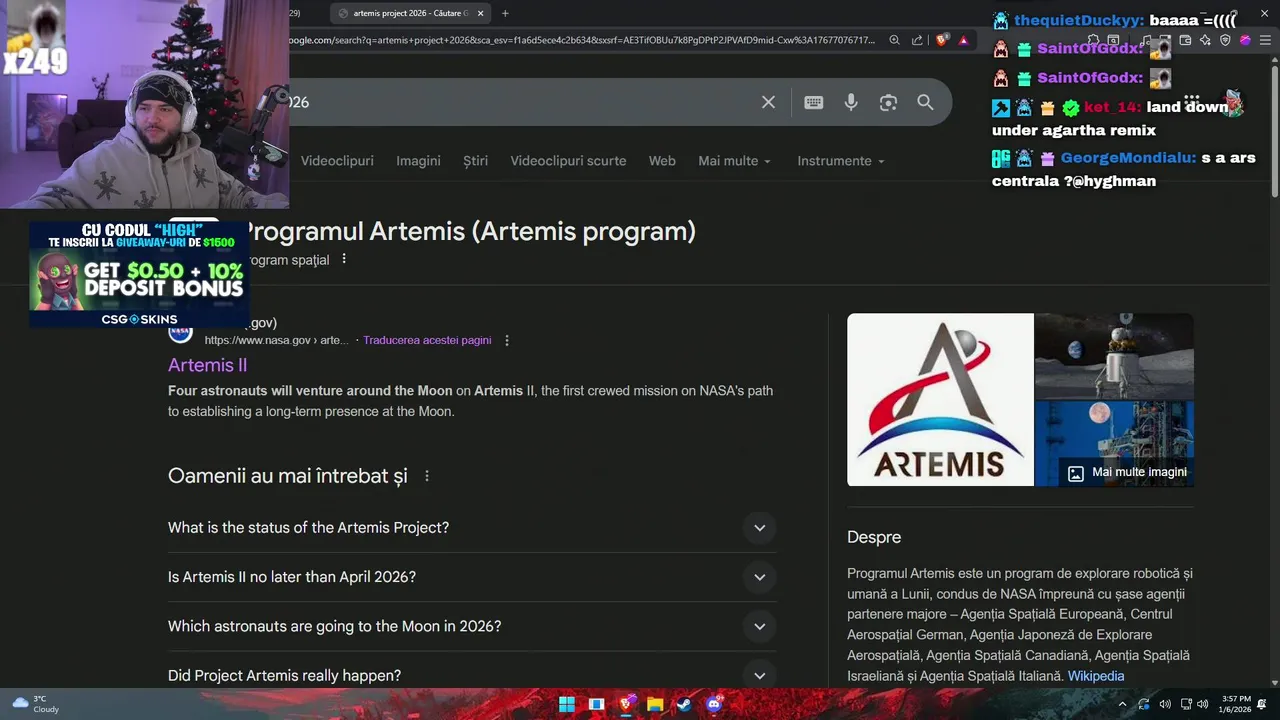Open three-dot menu beside Oamenii au mai întrebat și

[x=427, y=476]
